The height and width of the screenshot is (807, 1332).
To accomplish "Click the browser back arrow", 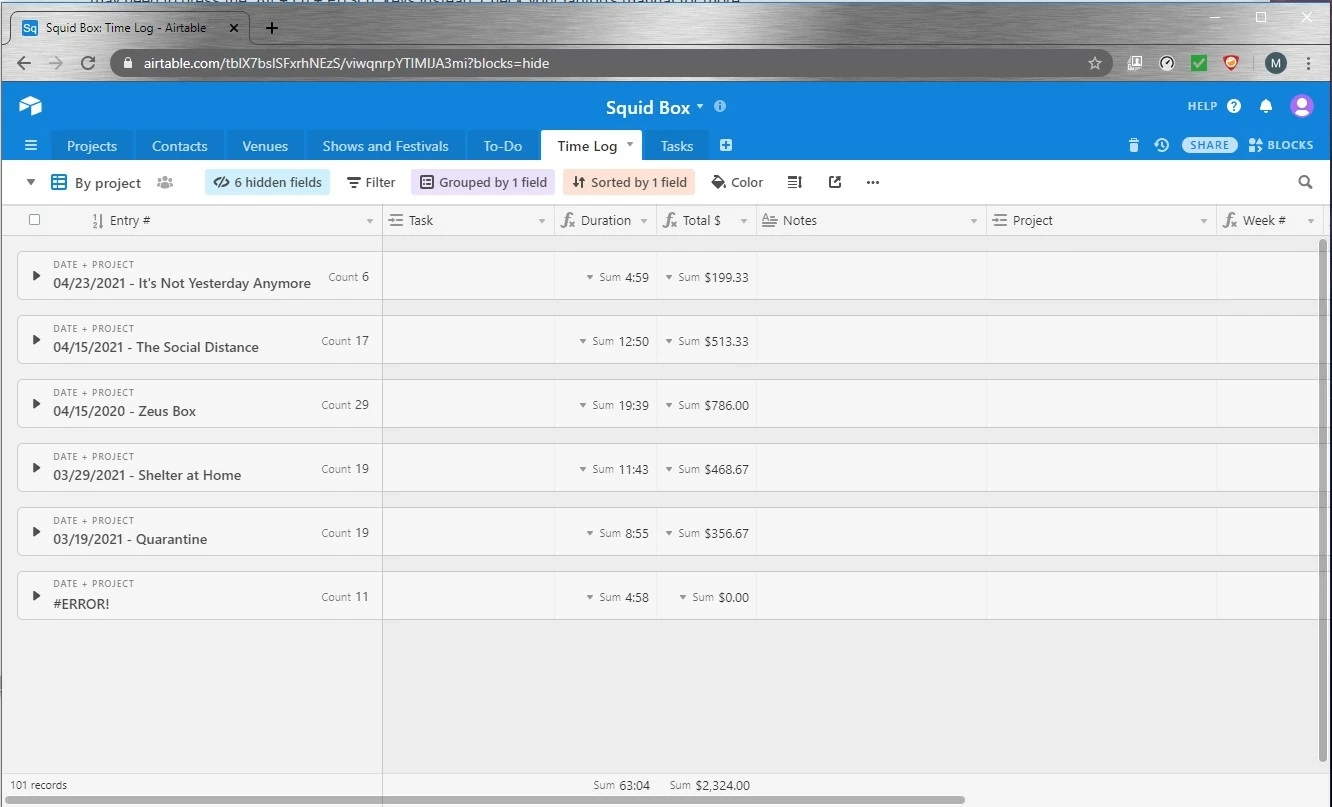I will [x=24, y=63].
